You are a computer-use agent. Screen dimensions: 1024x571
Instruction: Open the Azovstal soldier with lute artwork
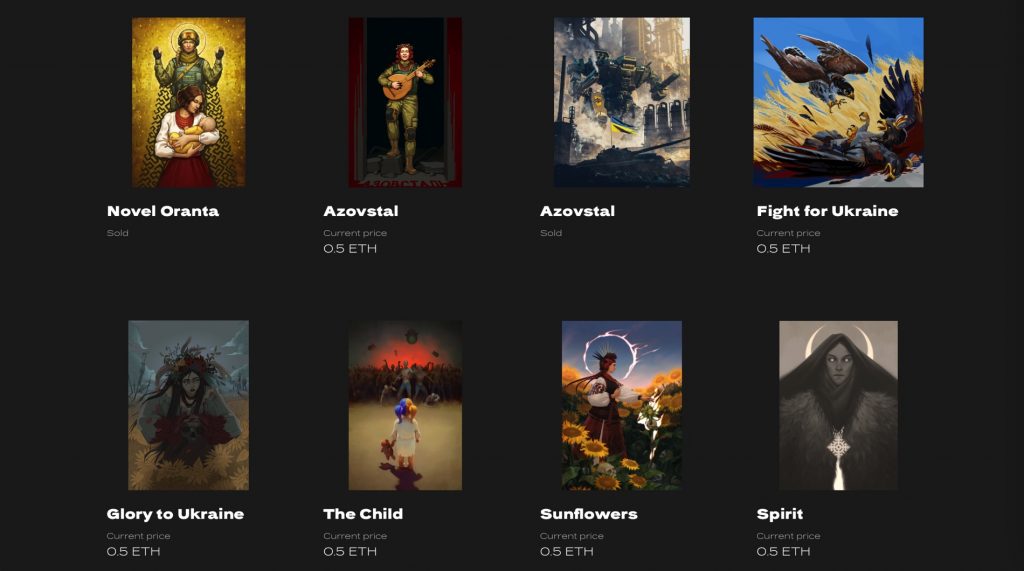point(405,102)
